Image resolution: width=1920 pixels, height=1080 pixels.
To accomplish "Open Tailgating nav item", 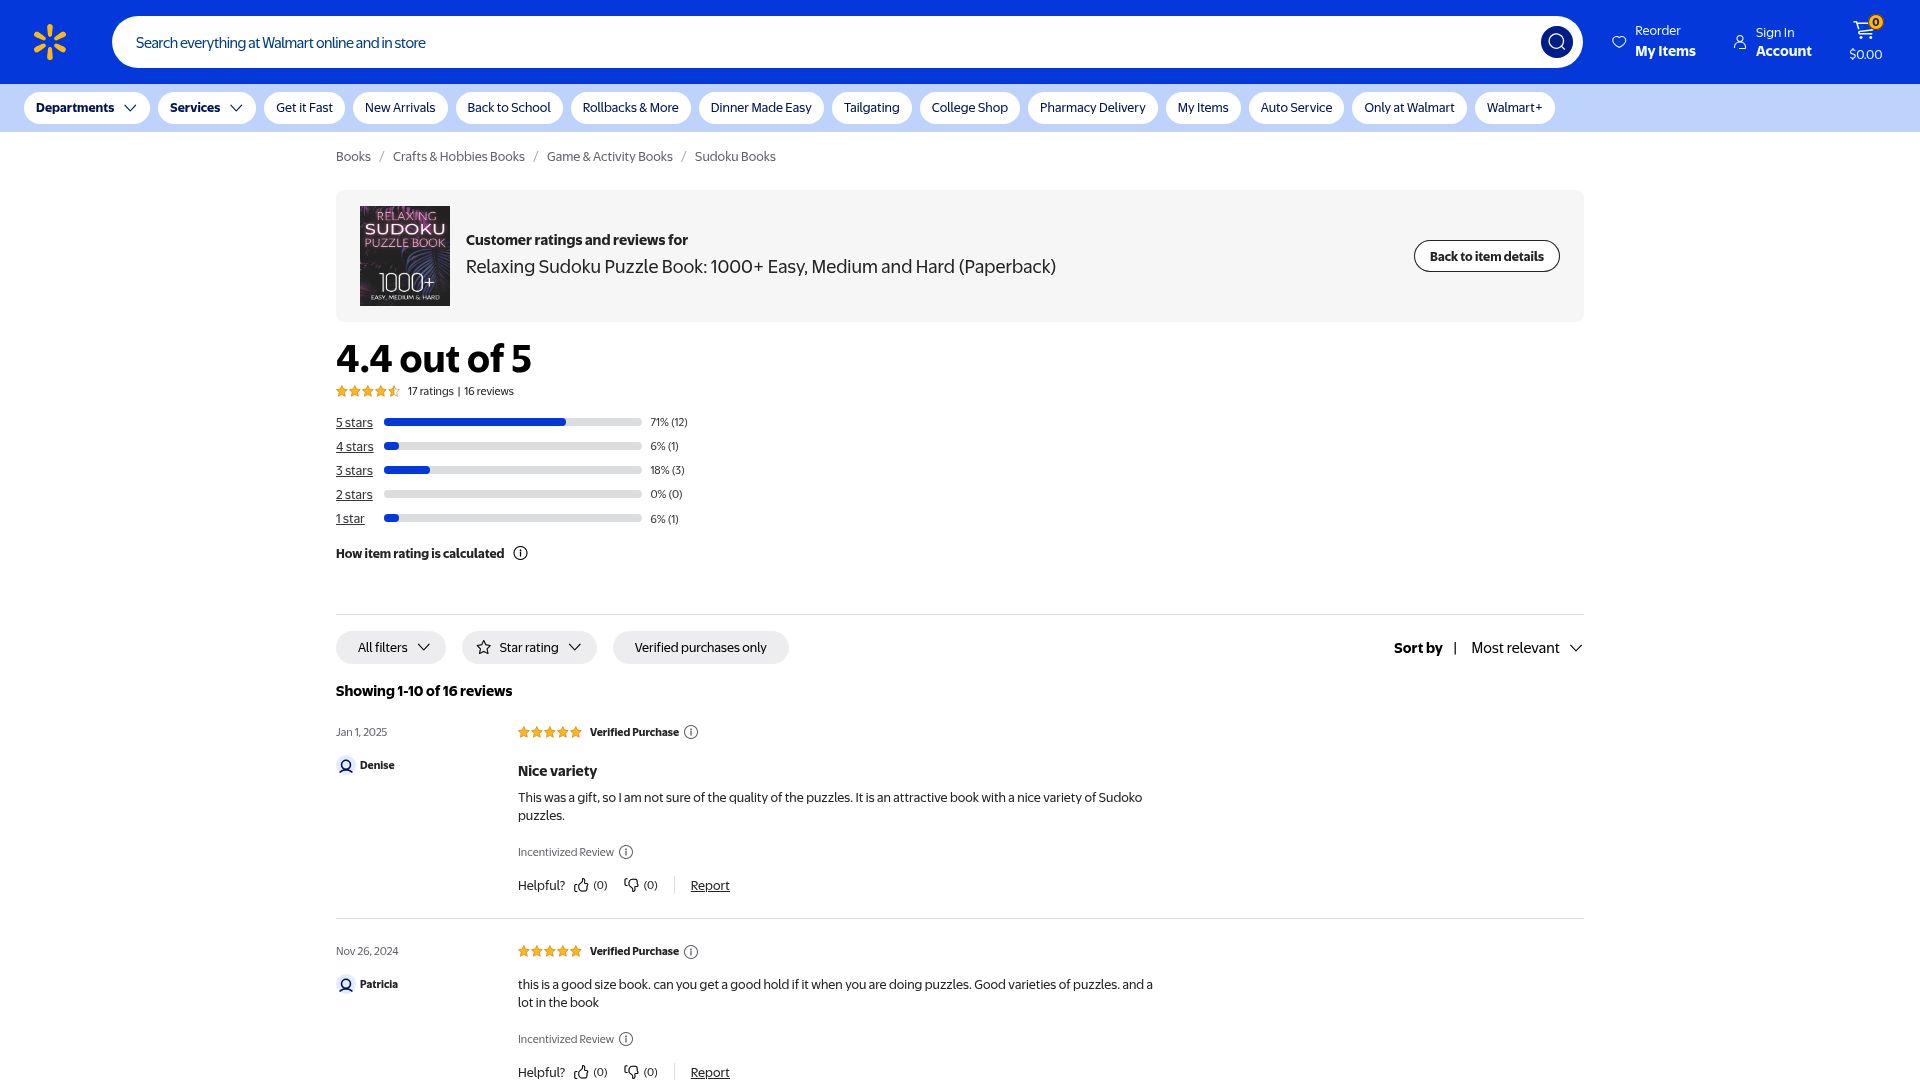I will point(872,108).
